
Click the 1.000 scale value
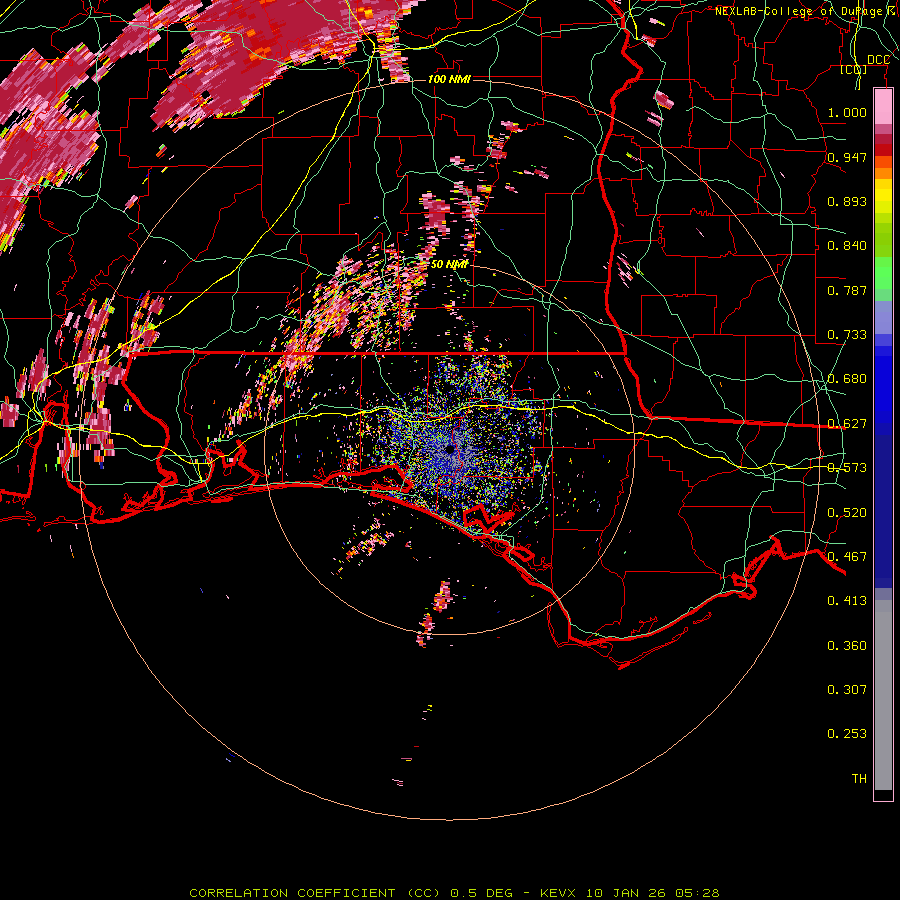(847, 112)
